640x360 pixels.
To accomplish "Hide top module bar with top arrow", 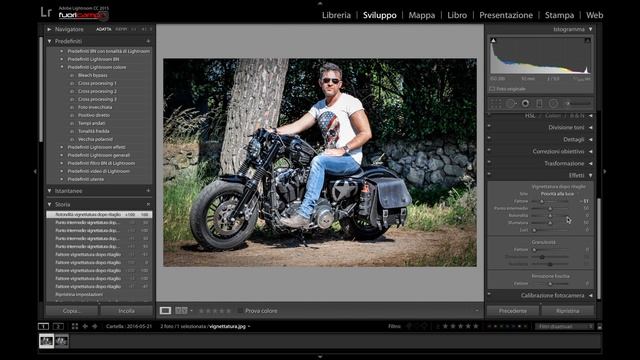I will [320, 3].
